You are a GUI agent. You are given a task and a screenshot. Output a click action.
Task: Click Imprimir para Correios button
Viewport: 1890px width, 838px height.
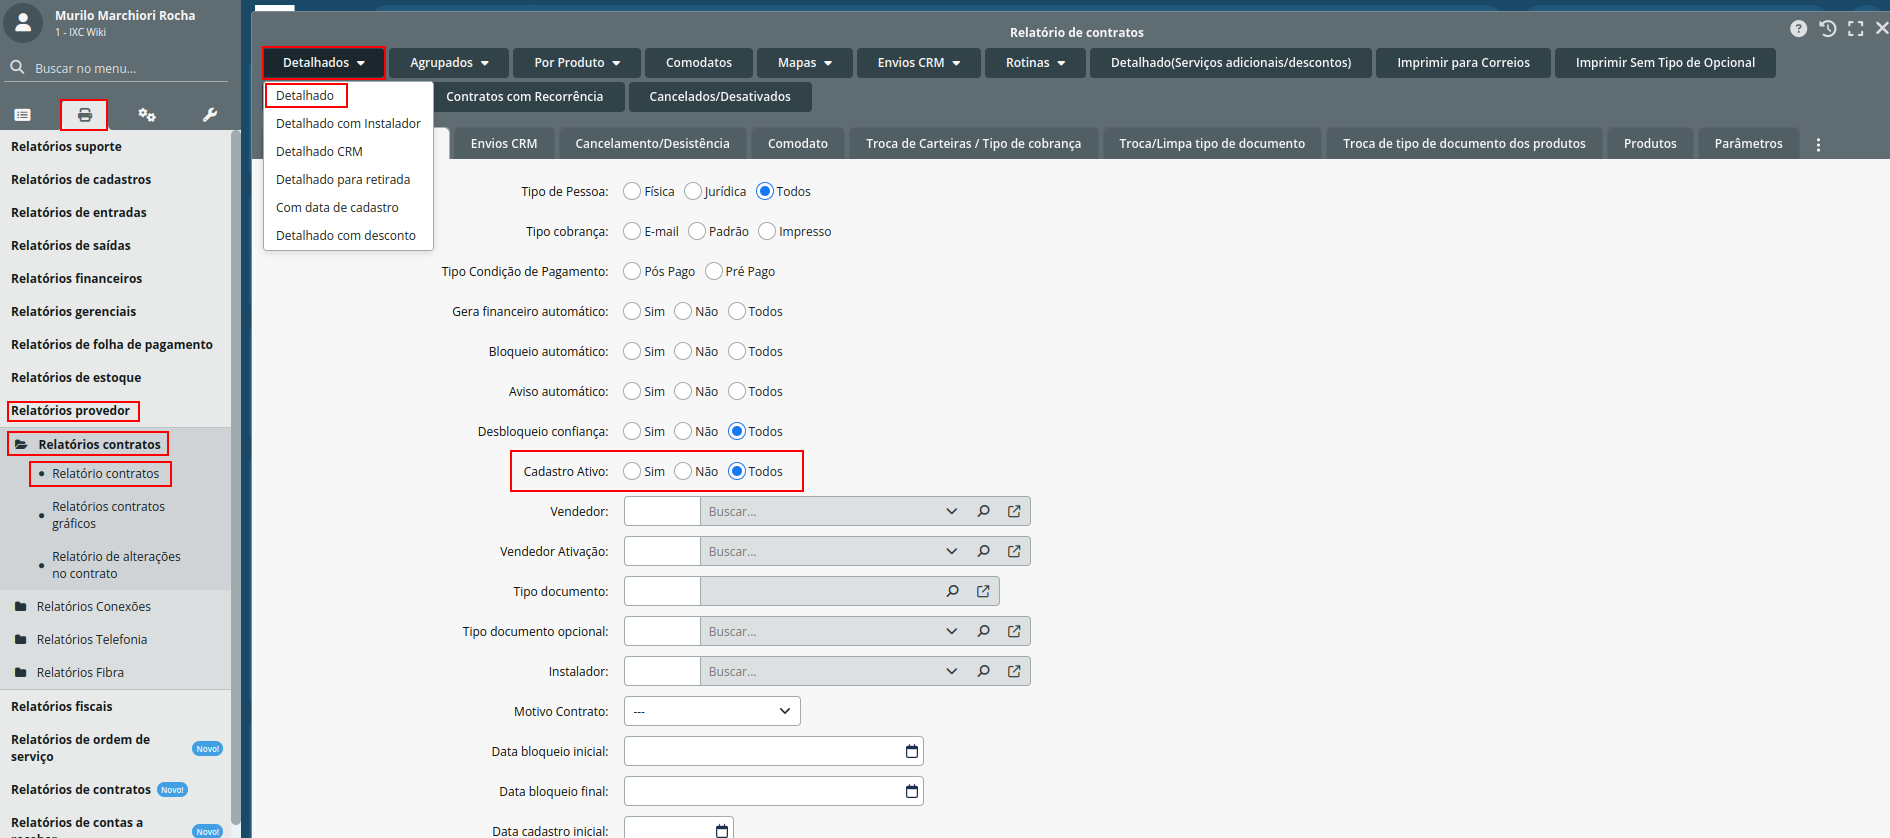[x=1463, y=62]
